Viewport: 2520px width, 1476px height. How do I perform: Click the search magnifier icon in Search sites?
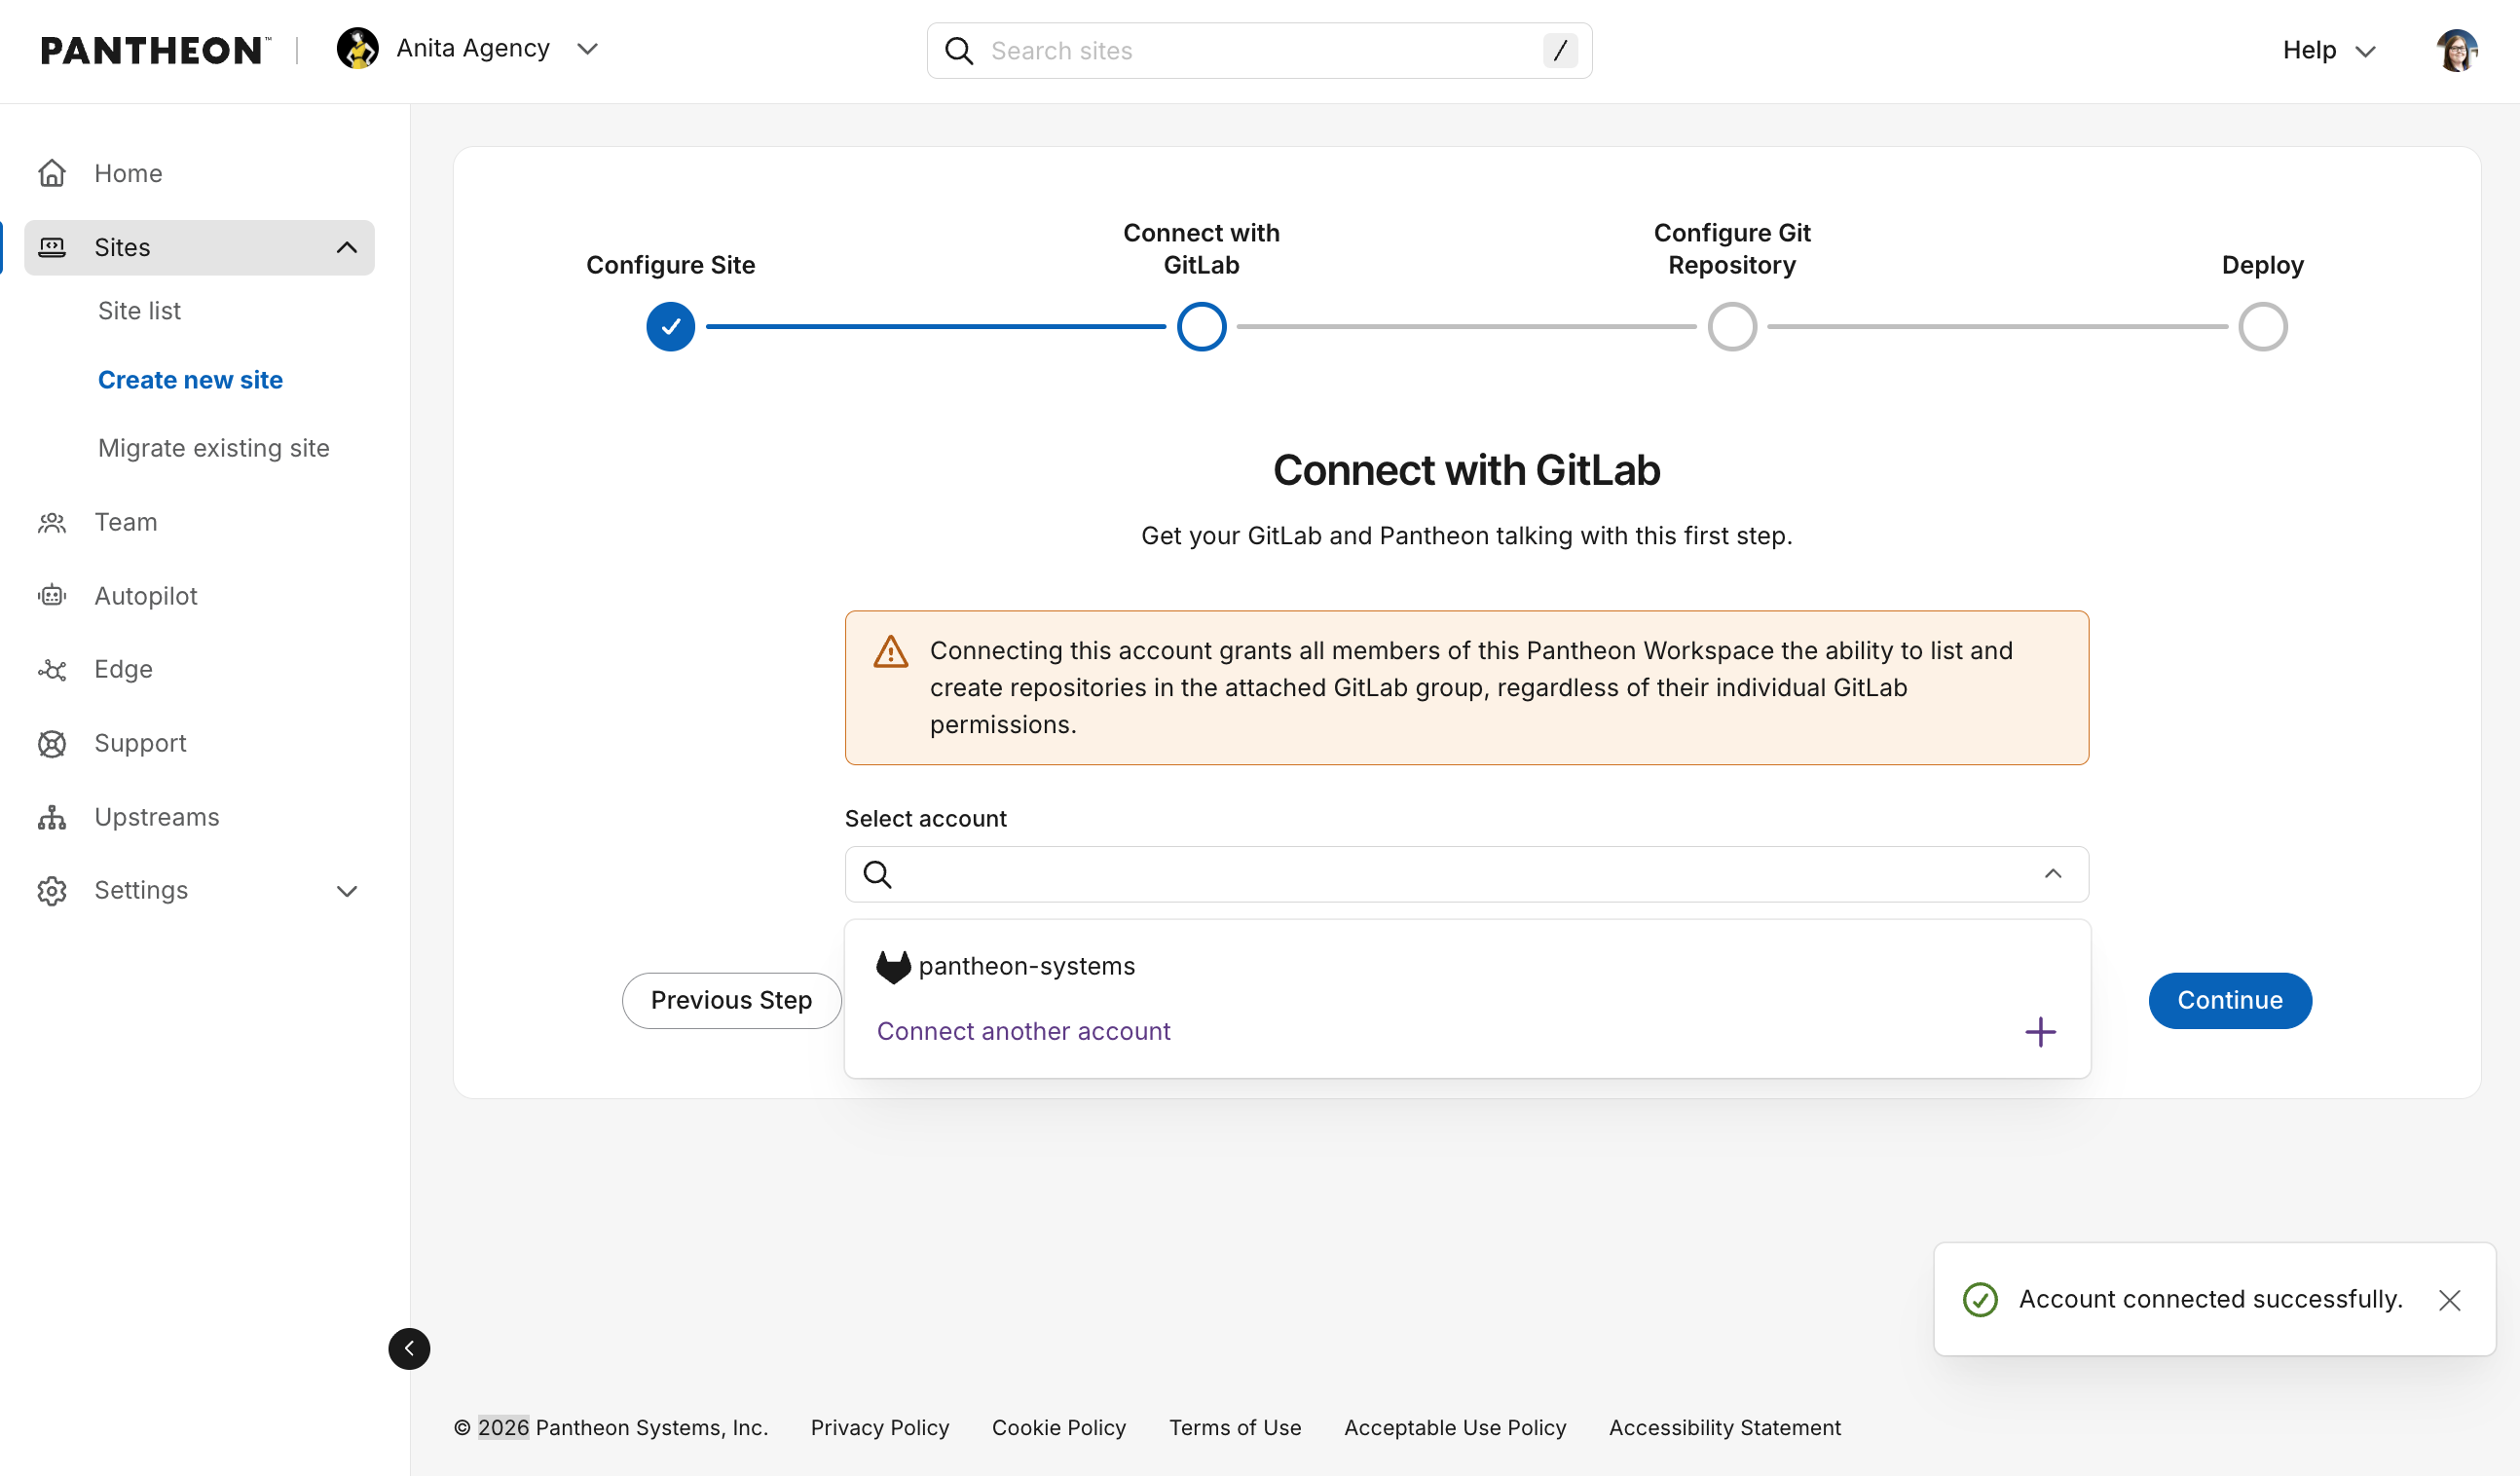[959, 51]
